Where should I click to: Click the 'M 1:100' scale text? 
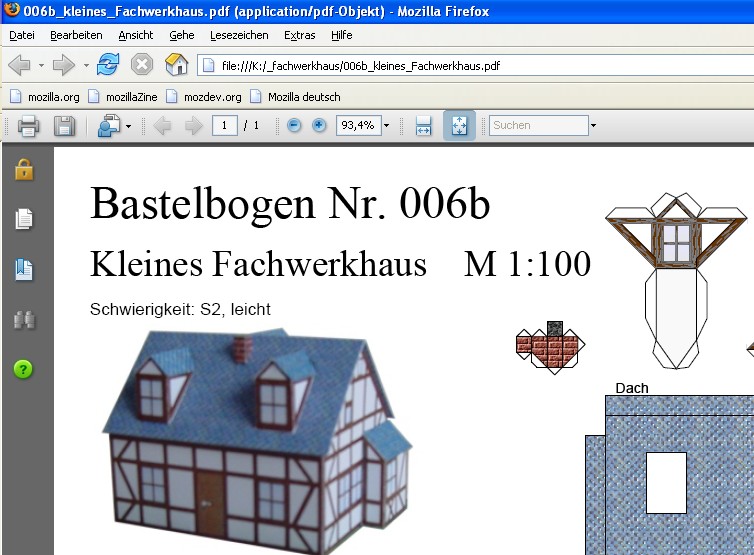[527, 264]
